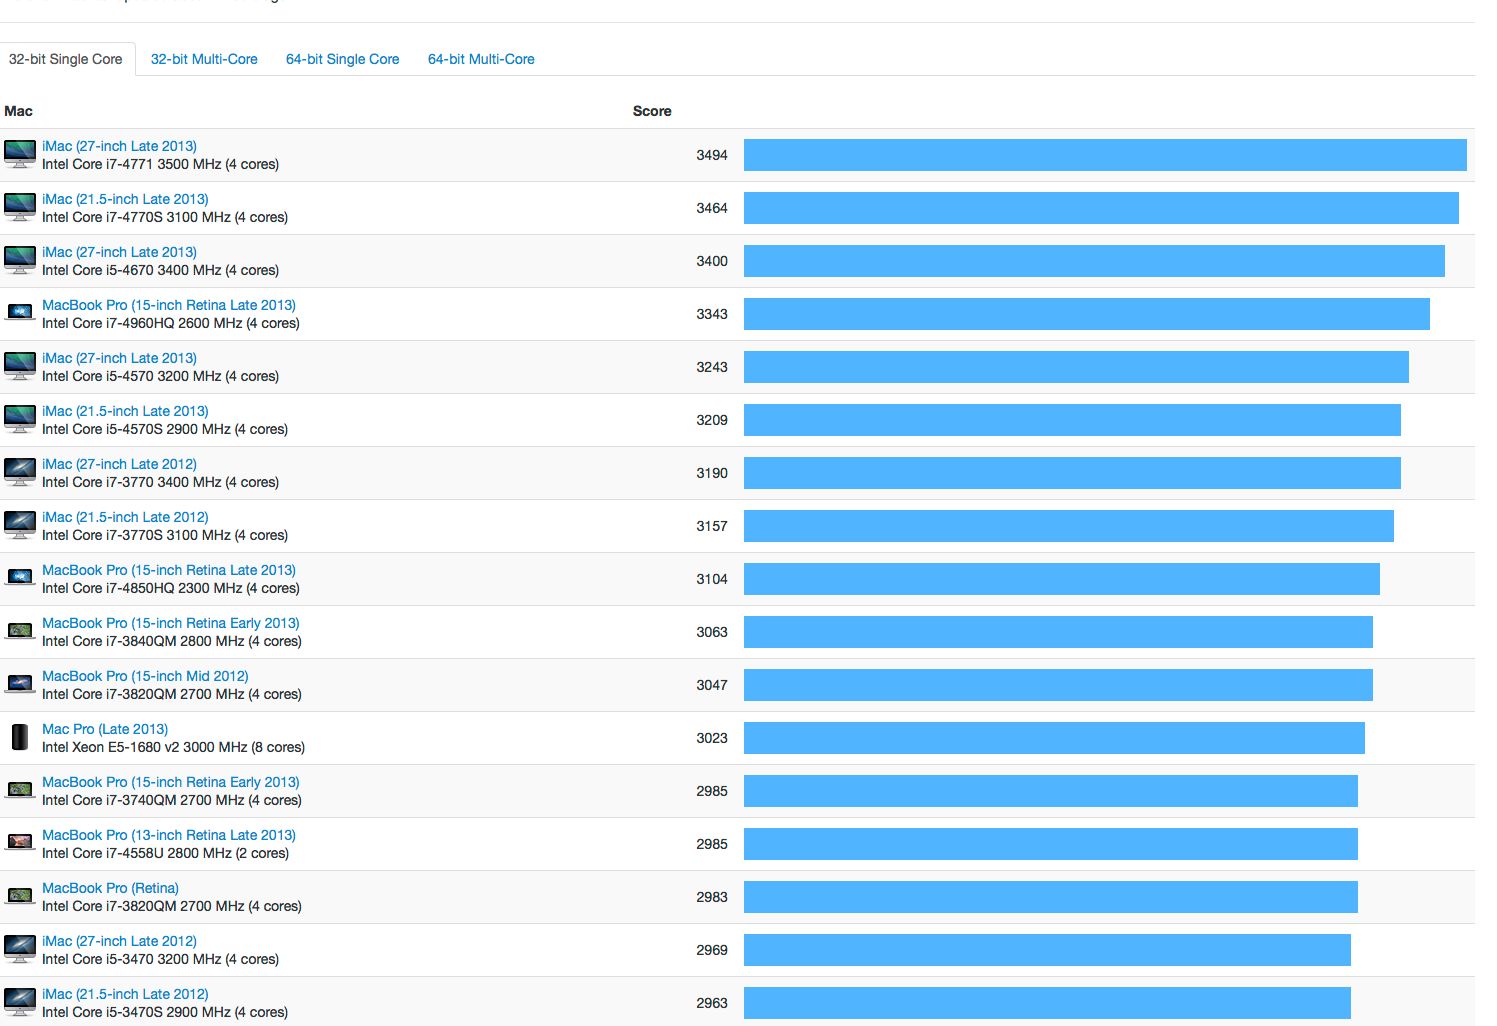Click the MacBook Pro icon beside i7-3840QM row
Image resolution: width=1497 pixels, height=1026 pixels.
[20, 631]
